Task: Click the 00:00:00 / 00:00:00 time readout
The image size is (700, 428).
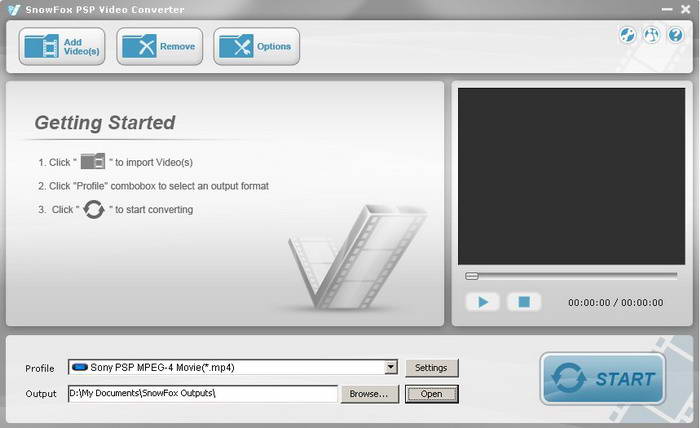Action: 616,303
